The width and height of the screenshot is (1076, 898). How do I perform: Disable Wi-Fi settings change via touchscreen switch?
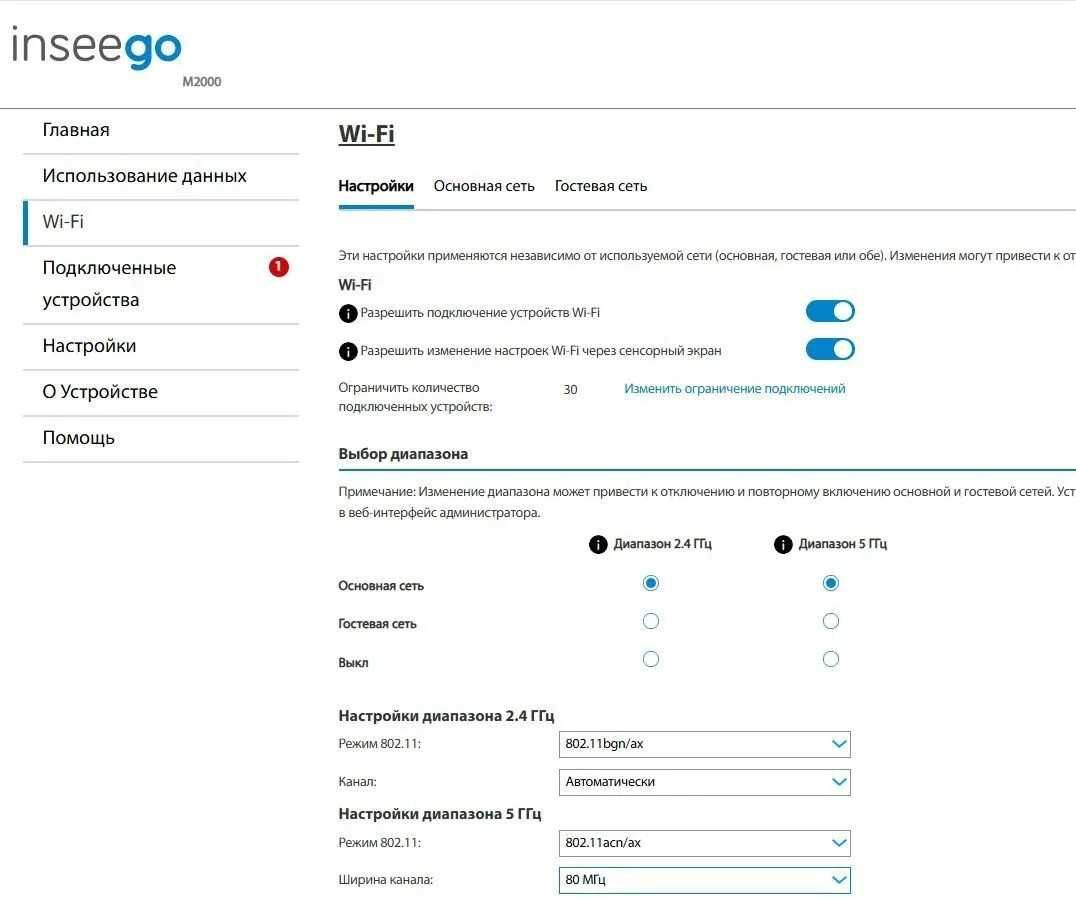830,349
